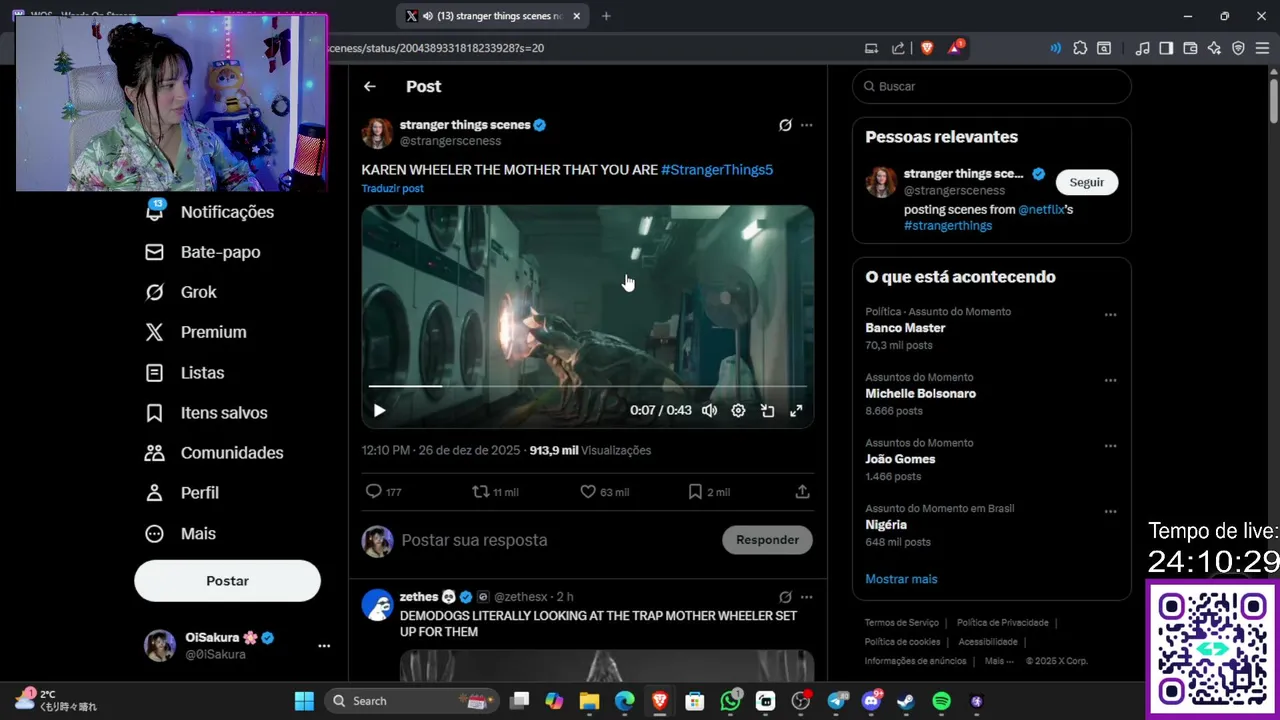The image size is (1280, 720).
Task: Open Perfil in sidebar
Action: (183, 492)
